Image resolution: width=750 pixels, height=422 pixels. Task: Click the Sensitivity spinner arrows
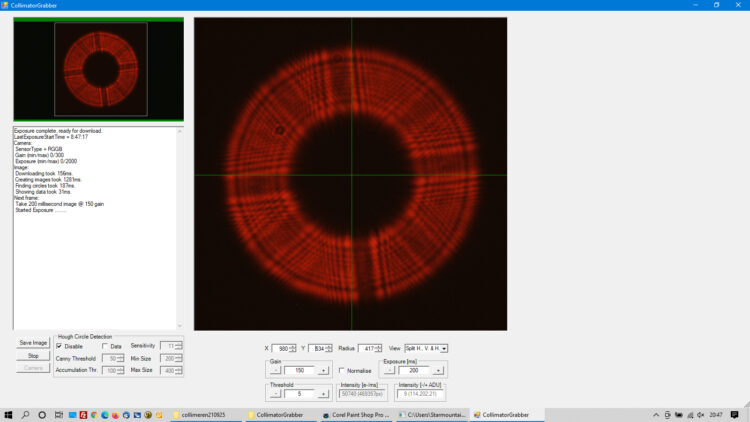(178, 345)
